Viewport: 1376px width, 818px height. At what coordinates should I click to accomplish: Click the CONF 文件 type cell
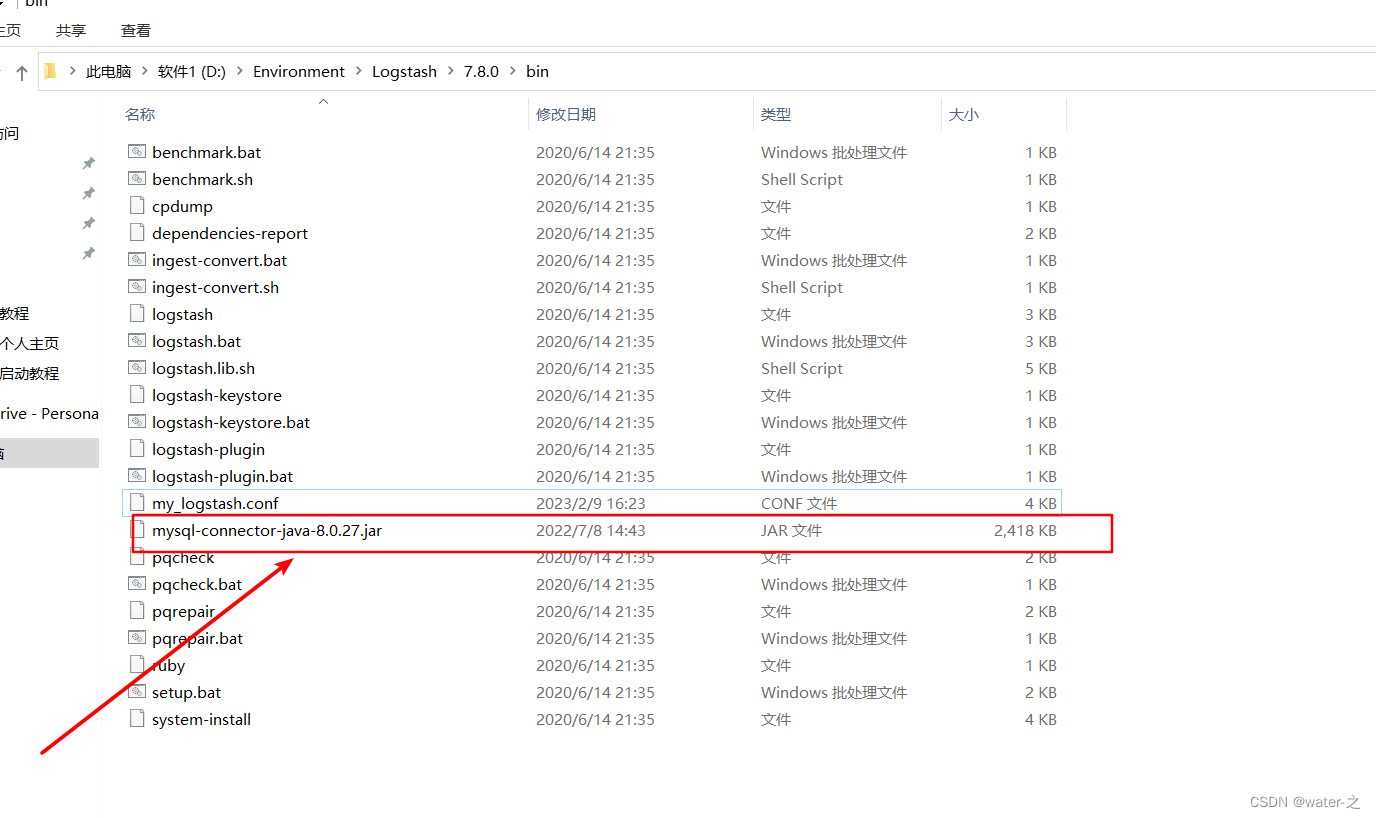tap(799, 503)
